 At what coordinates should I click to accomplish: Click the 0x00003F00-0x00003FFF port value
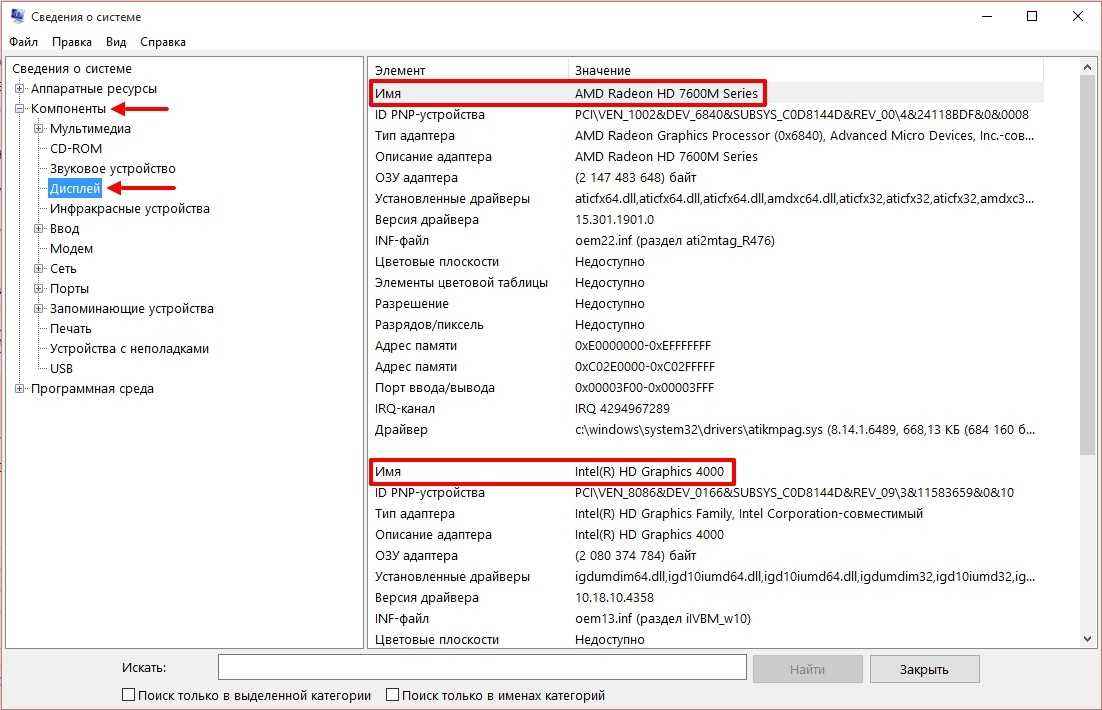[x=644, y=387]
